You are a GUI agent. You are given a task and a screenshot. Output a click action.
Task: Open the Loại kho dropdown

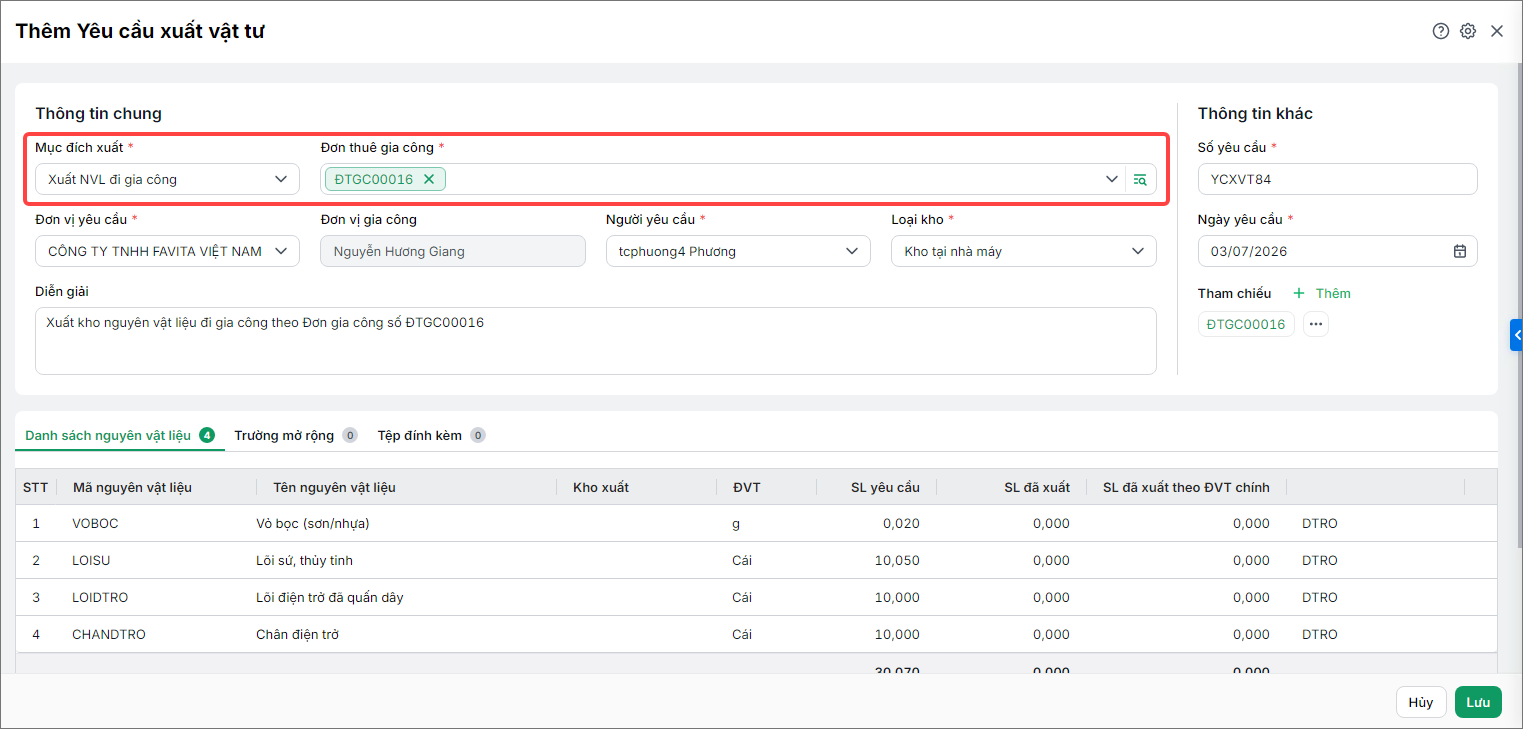click(1024, 251)
